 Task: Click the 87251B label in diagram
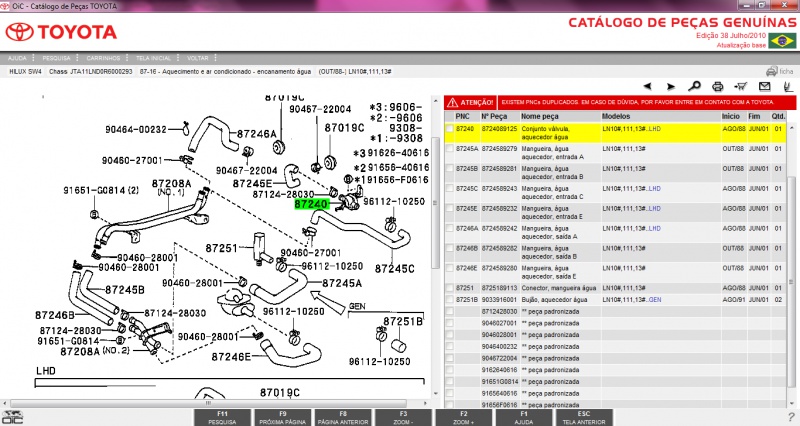(x=403, y=321)
